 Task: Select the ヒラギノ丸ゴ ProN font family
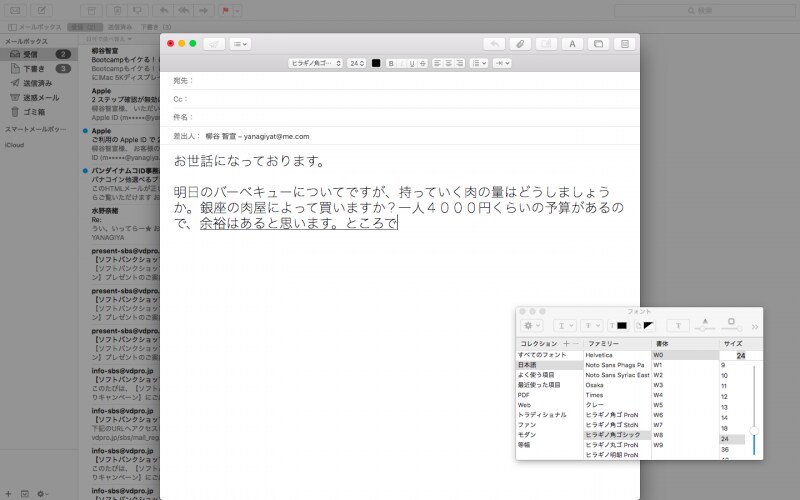pos(617,445)
